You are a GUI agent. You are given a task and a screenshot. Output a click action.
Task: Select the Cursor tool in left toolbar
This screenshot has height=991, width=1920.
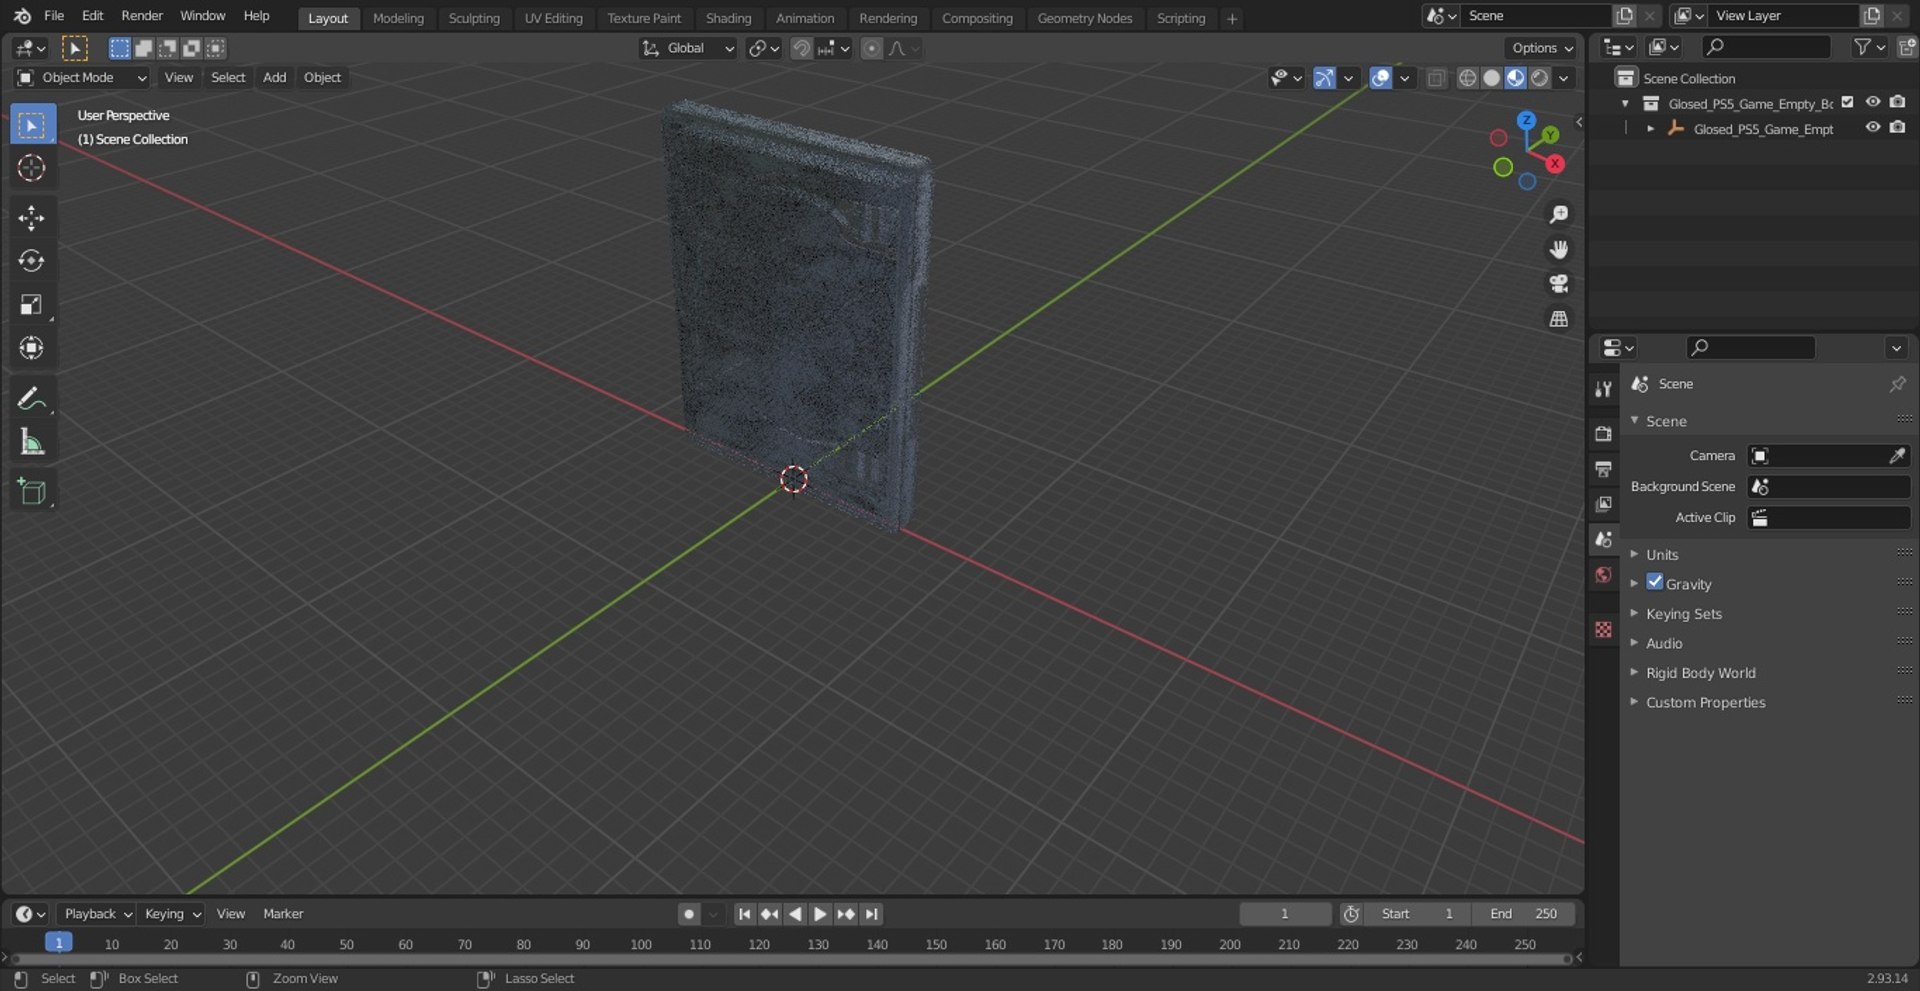(32, 168)
